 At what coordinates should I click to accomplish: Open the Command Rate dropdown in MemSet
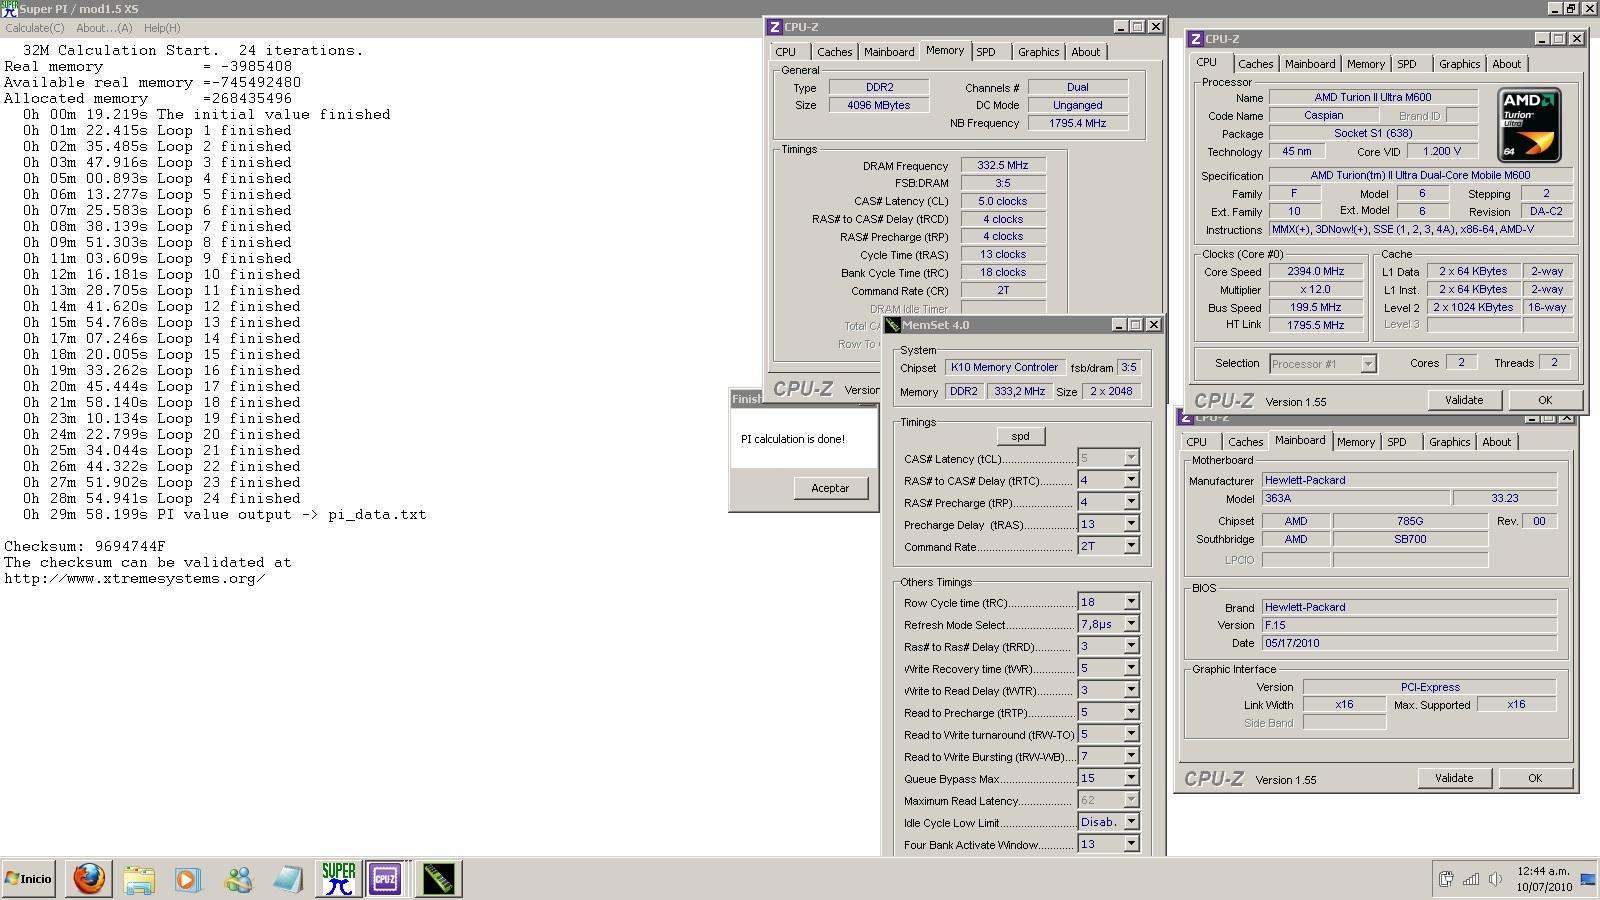click(x=1131, y=546)
